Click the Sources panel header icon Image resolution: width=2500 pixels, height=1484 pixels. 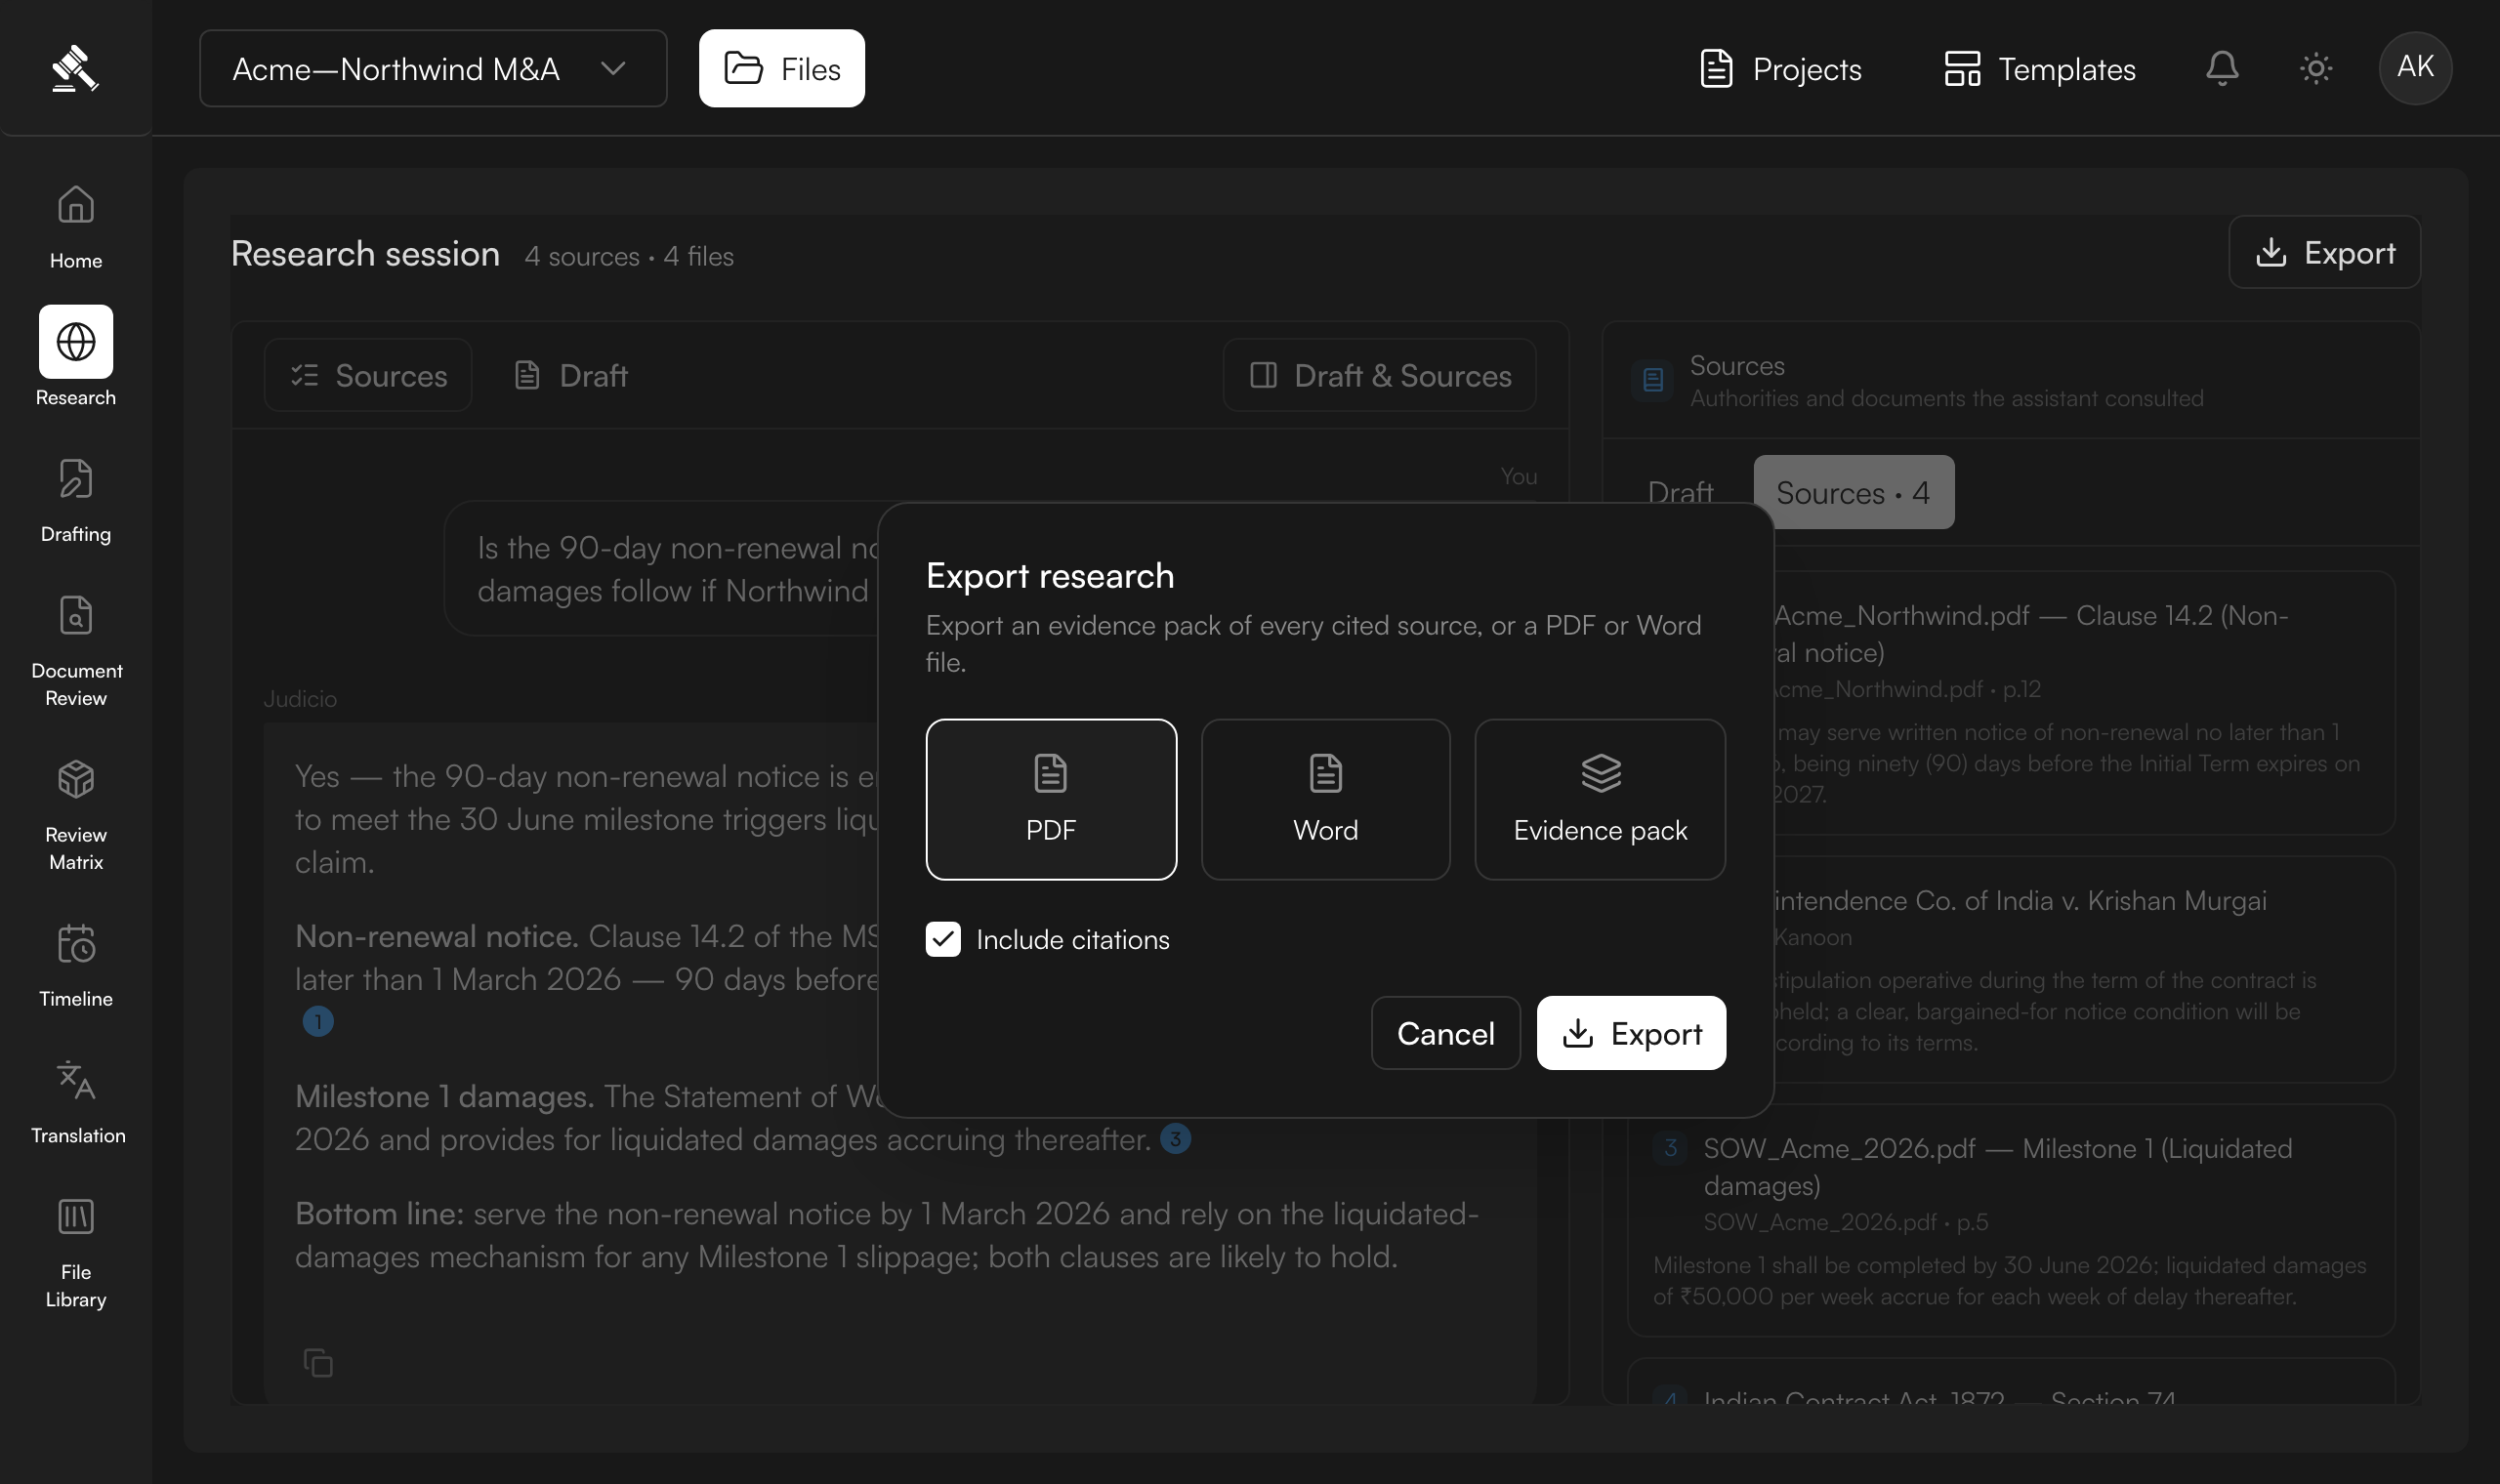pos(1653,380)
